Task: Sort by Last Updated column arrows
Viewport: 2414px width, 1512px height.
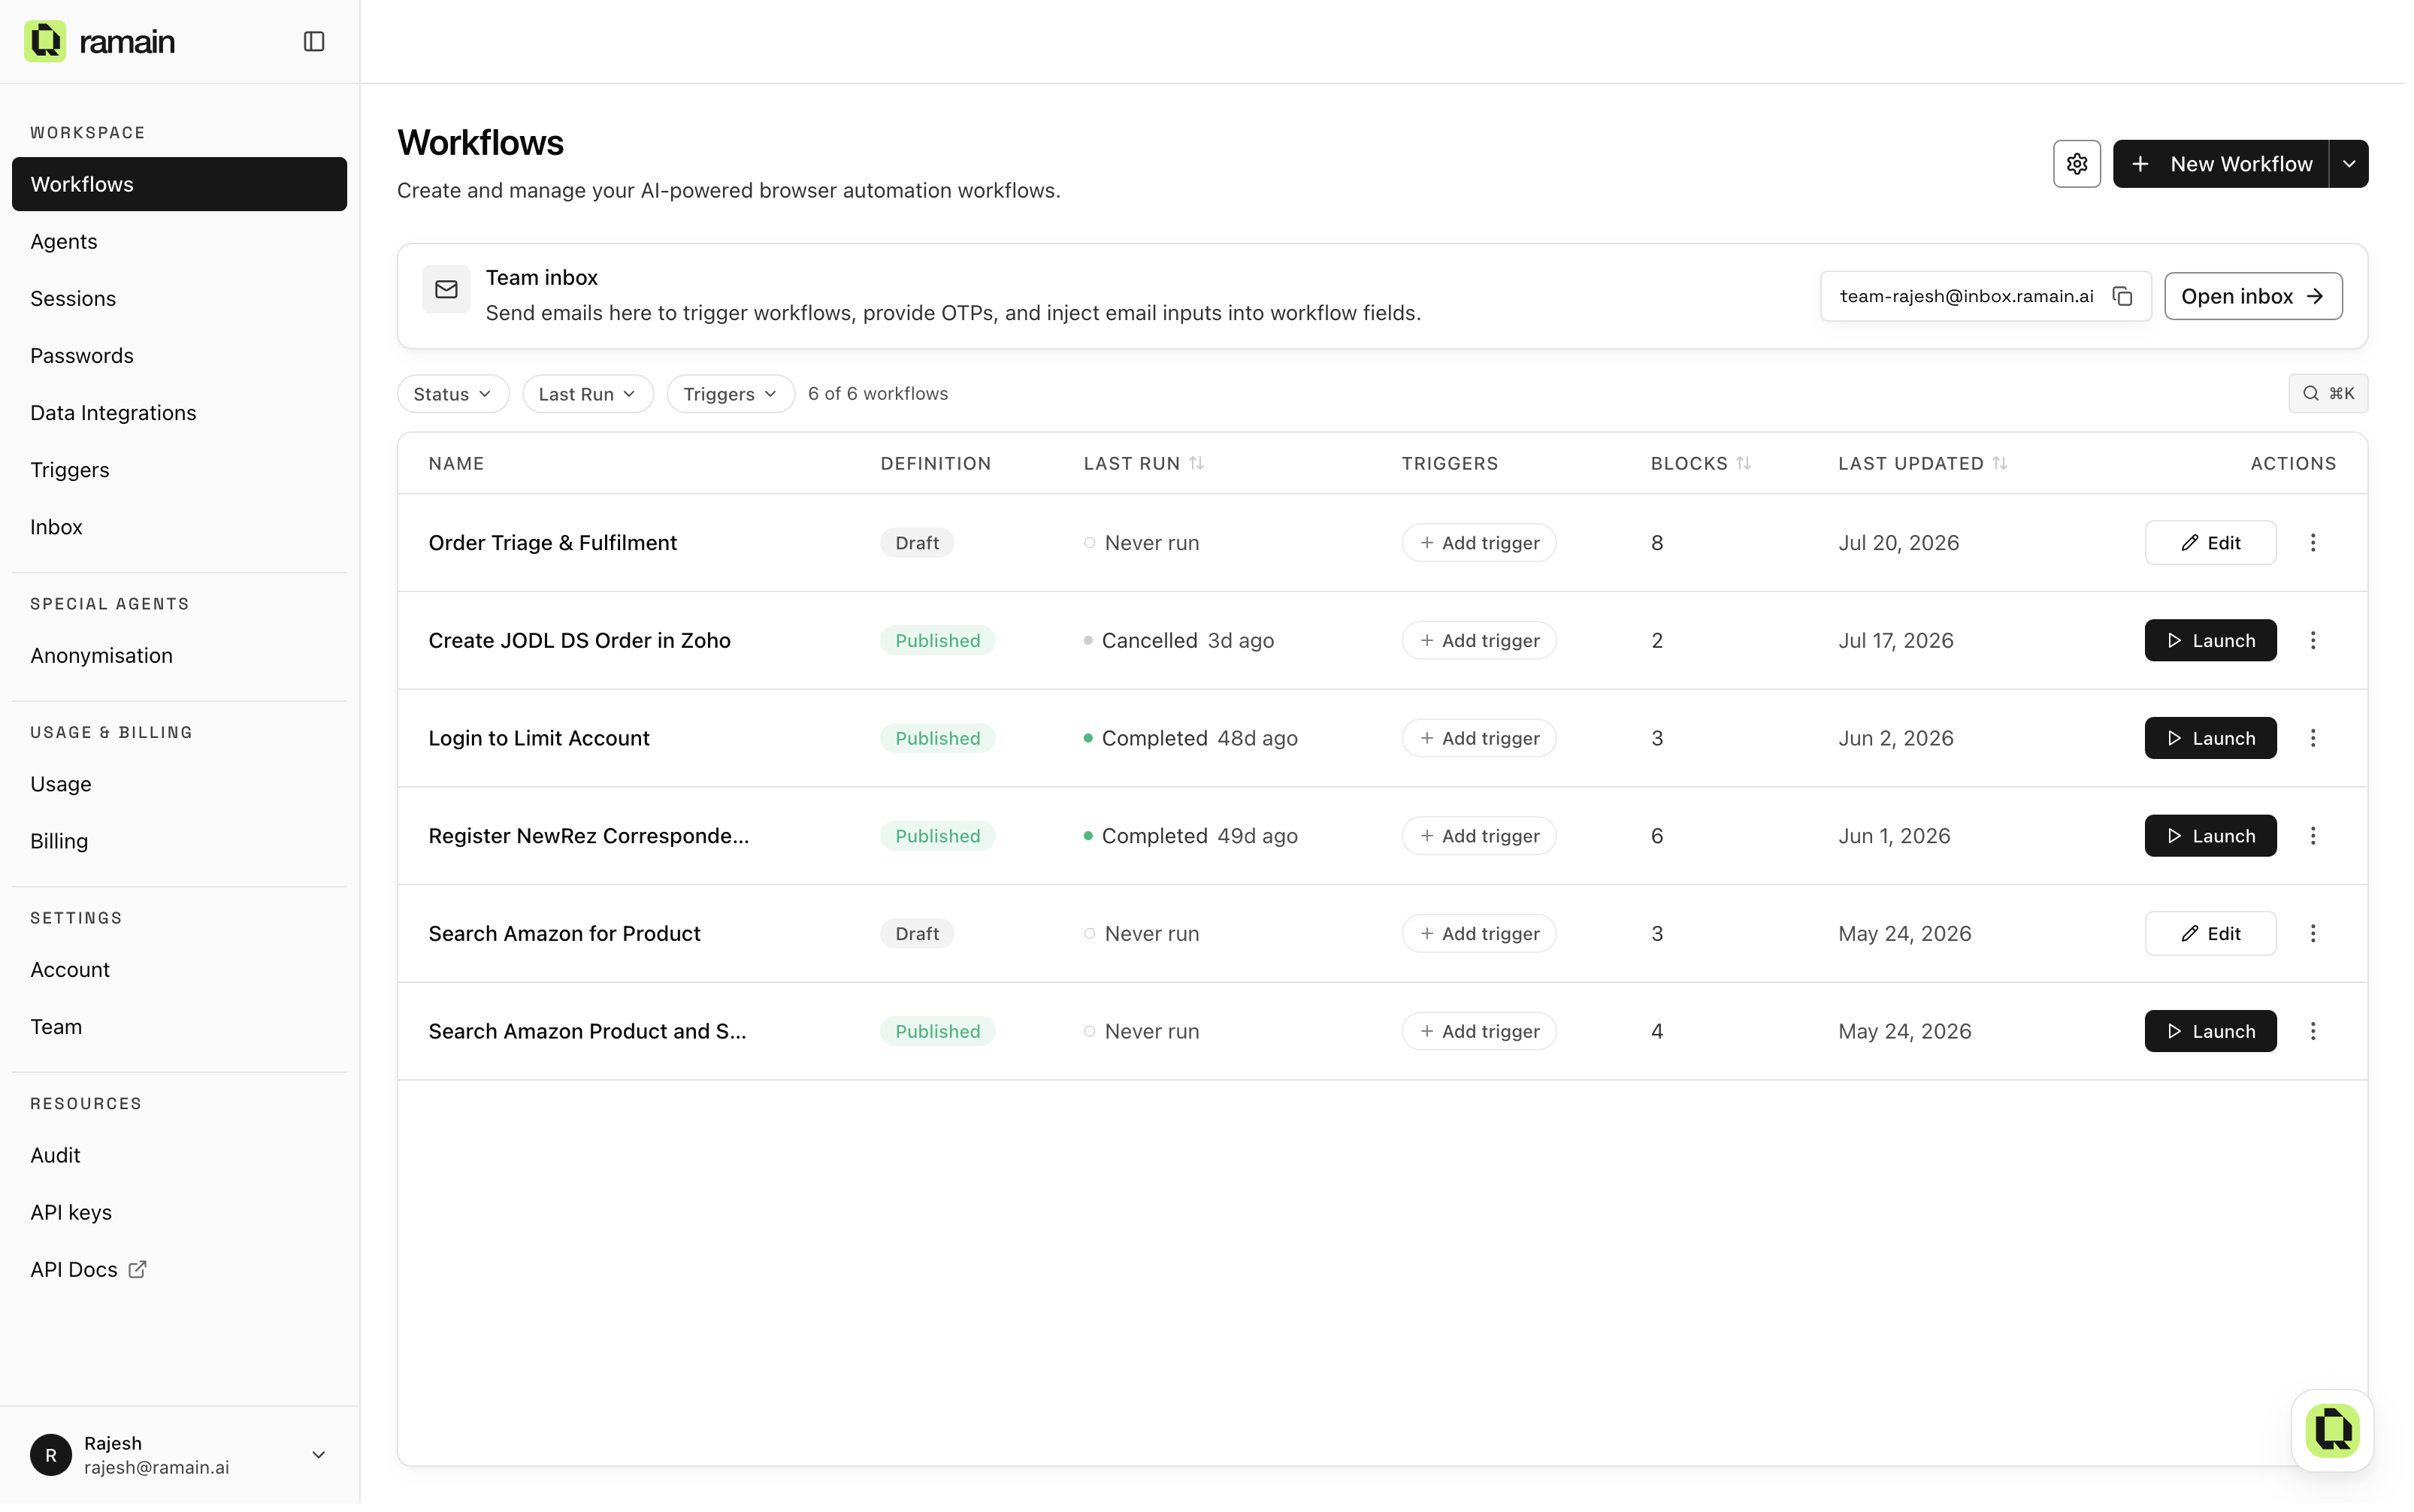Action: [2000, 464]
